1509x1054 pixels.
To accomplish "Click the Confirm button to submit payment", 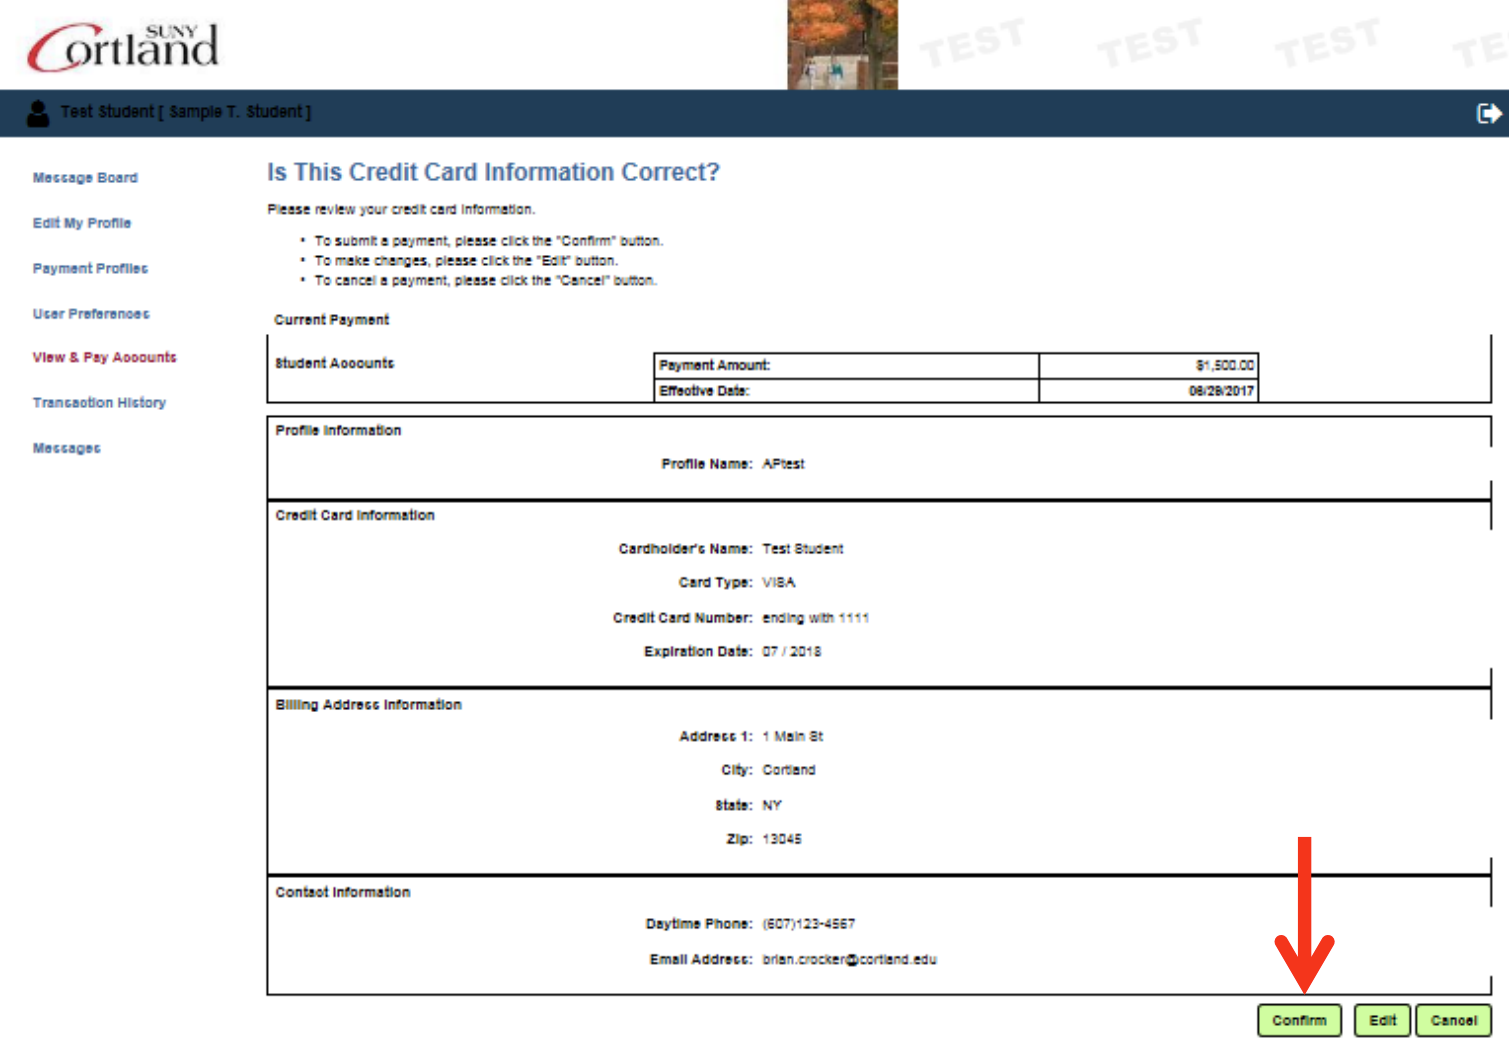I will pos(1299,1020).
